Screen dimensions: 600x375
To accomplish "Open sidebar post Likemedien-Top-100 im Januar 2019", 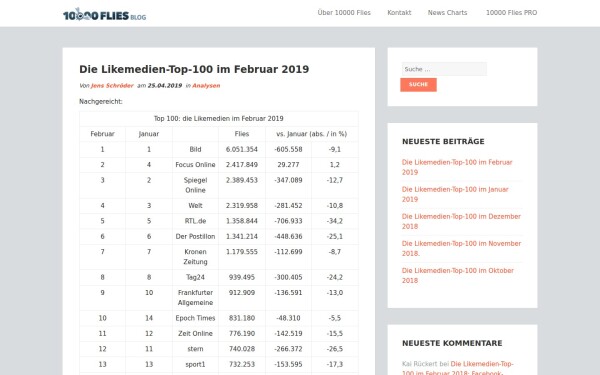I will pyautogui.click(x=455, y=194).
